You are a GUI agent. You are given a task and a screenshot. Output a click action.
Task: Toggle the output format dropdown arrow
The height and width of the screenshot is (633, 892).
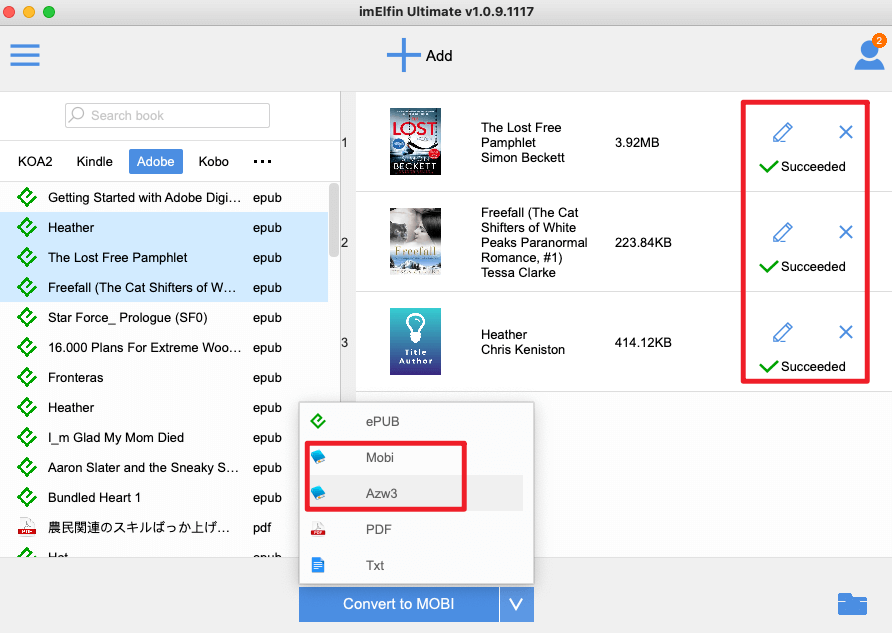(x=517, y=604)
